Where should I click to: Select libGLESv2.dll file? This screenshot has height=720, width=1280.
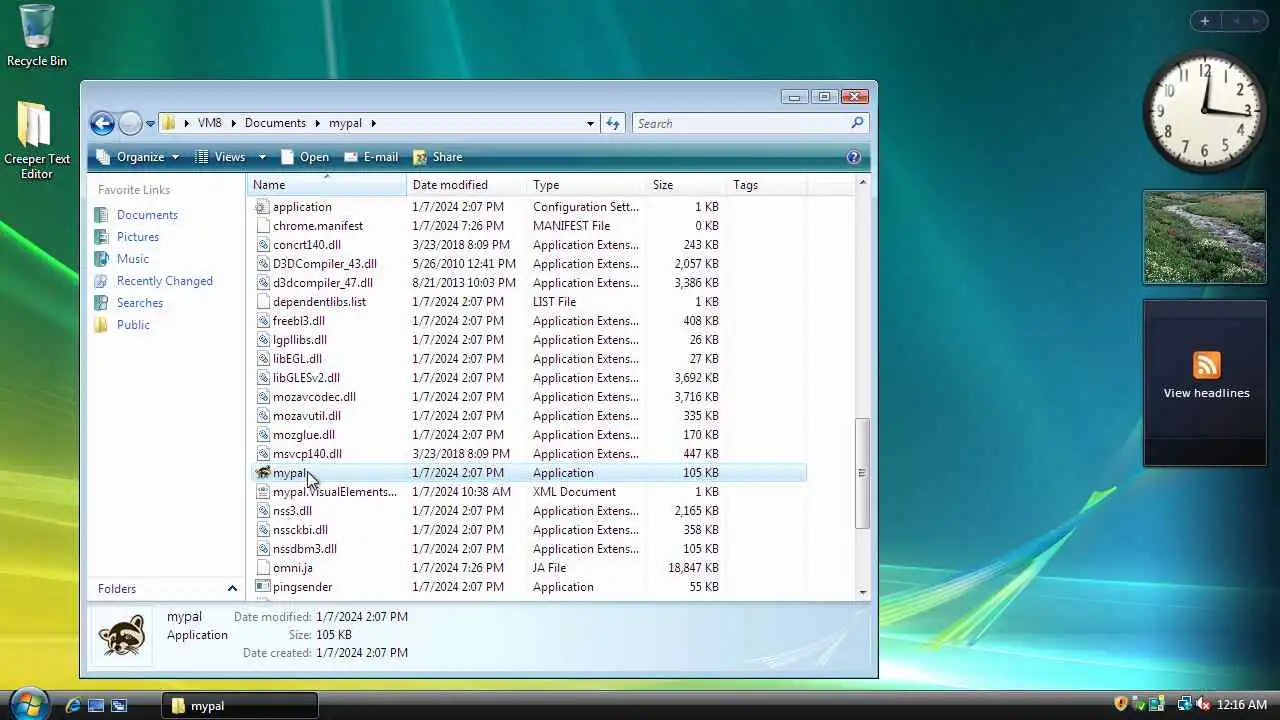[306, 378]
